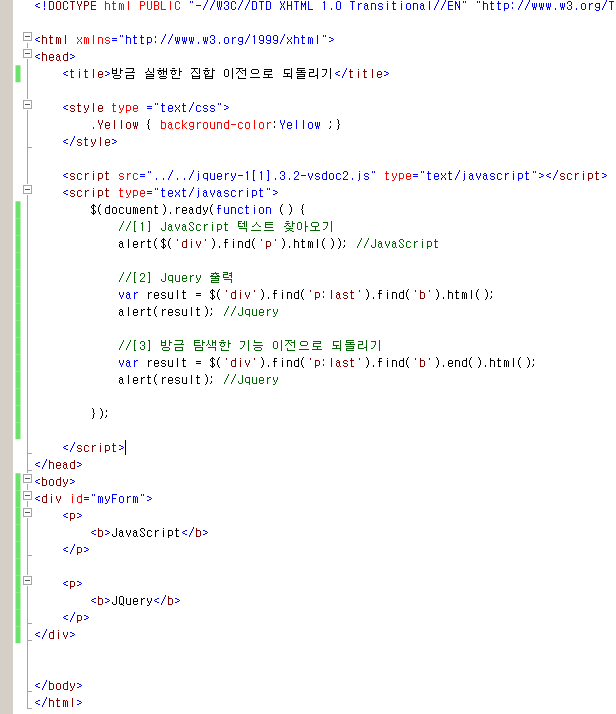Click the opening head tag

click(55, 57)
